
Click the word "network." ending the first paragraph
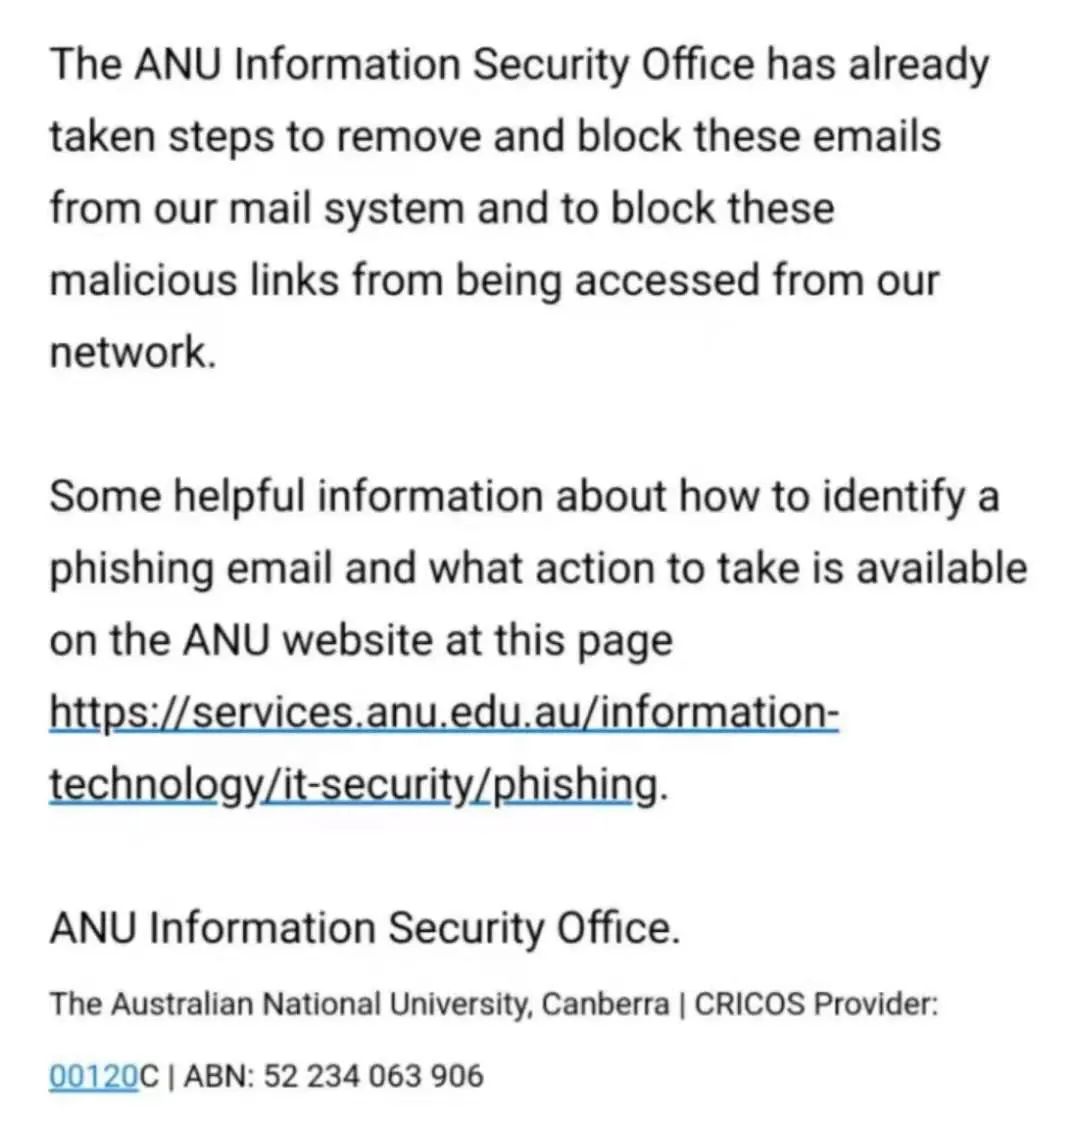click(x=133, y=352)
